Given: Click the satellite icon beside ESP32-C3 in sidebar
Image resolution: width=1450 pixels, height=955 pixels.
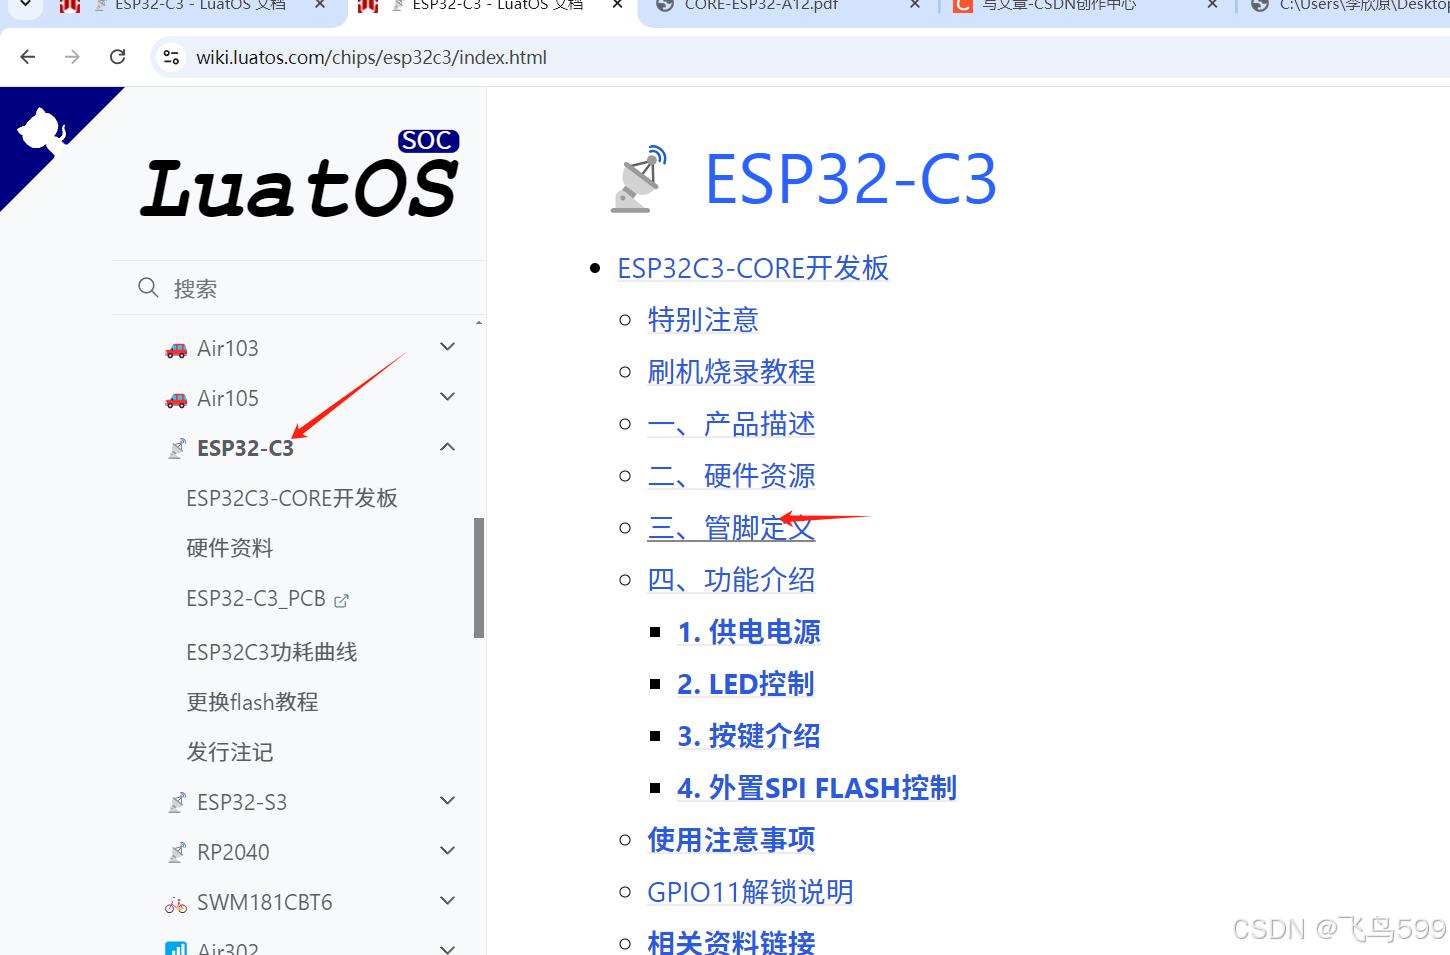Looking at the screenshot, I should coord(177,448).
